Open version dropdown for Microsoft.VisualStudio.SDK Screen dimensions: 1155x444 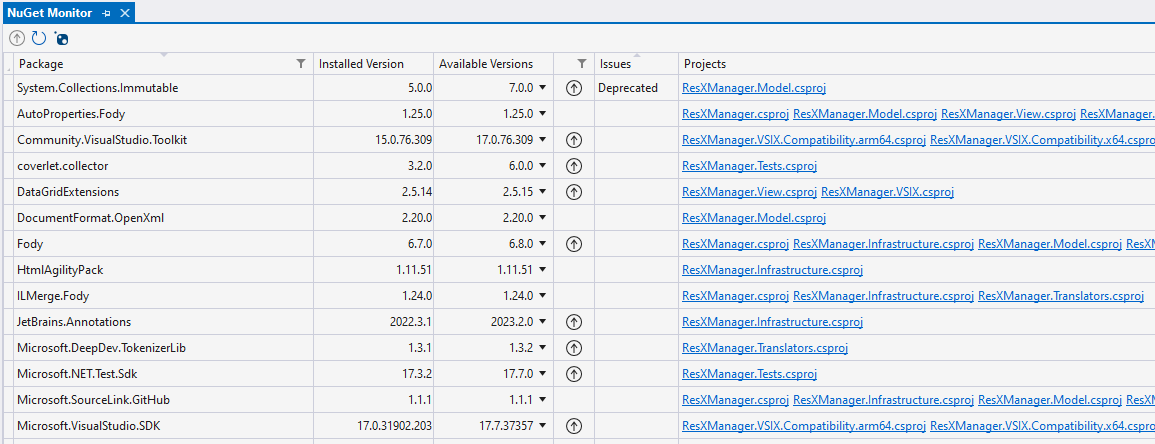543,426
